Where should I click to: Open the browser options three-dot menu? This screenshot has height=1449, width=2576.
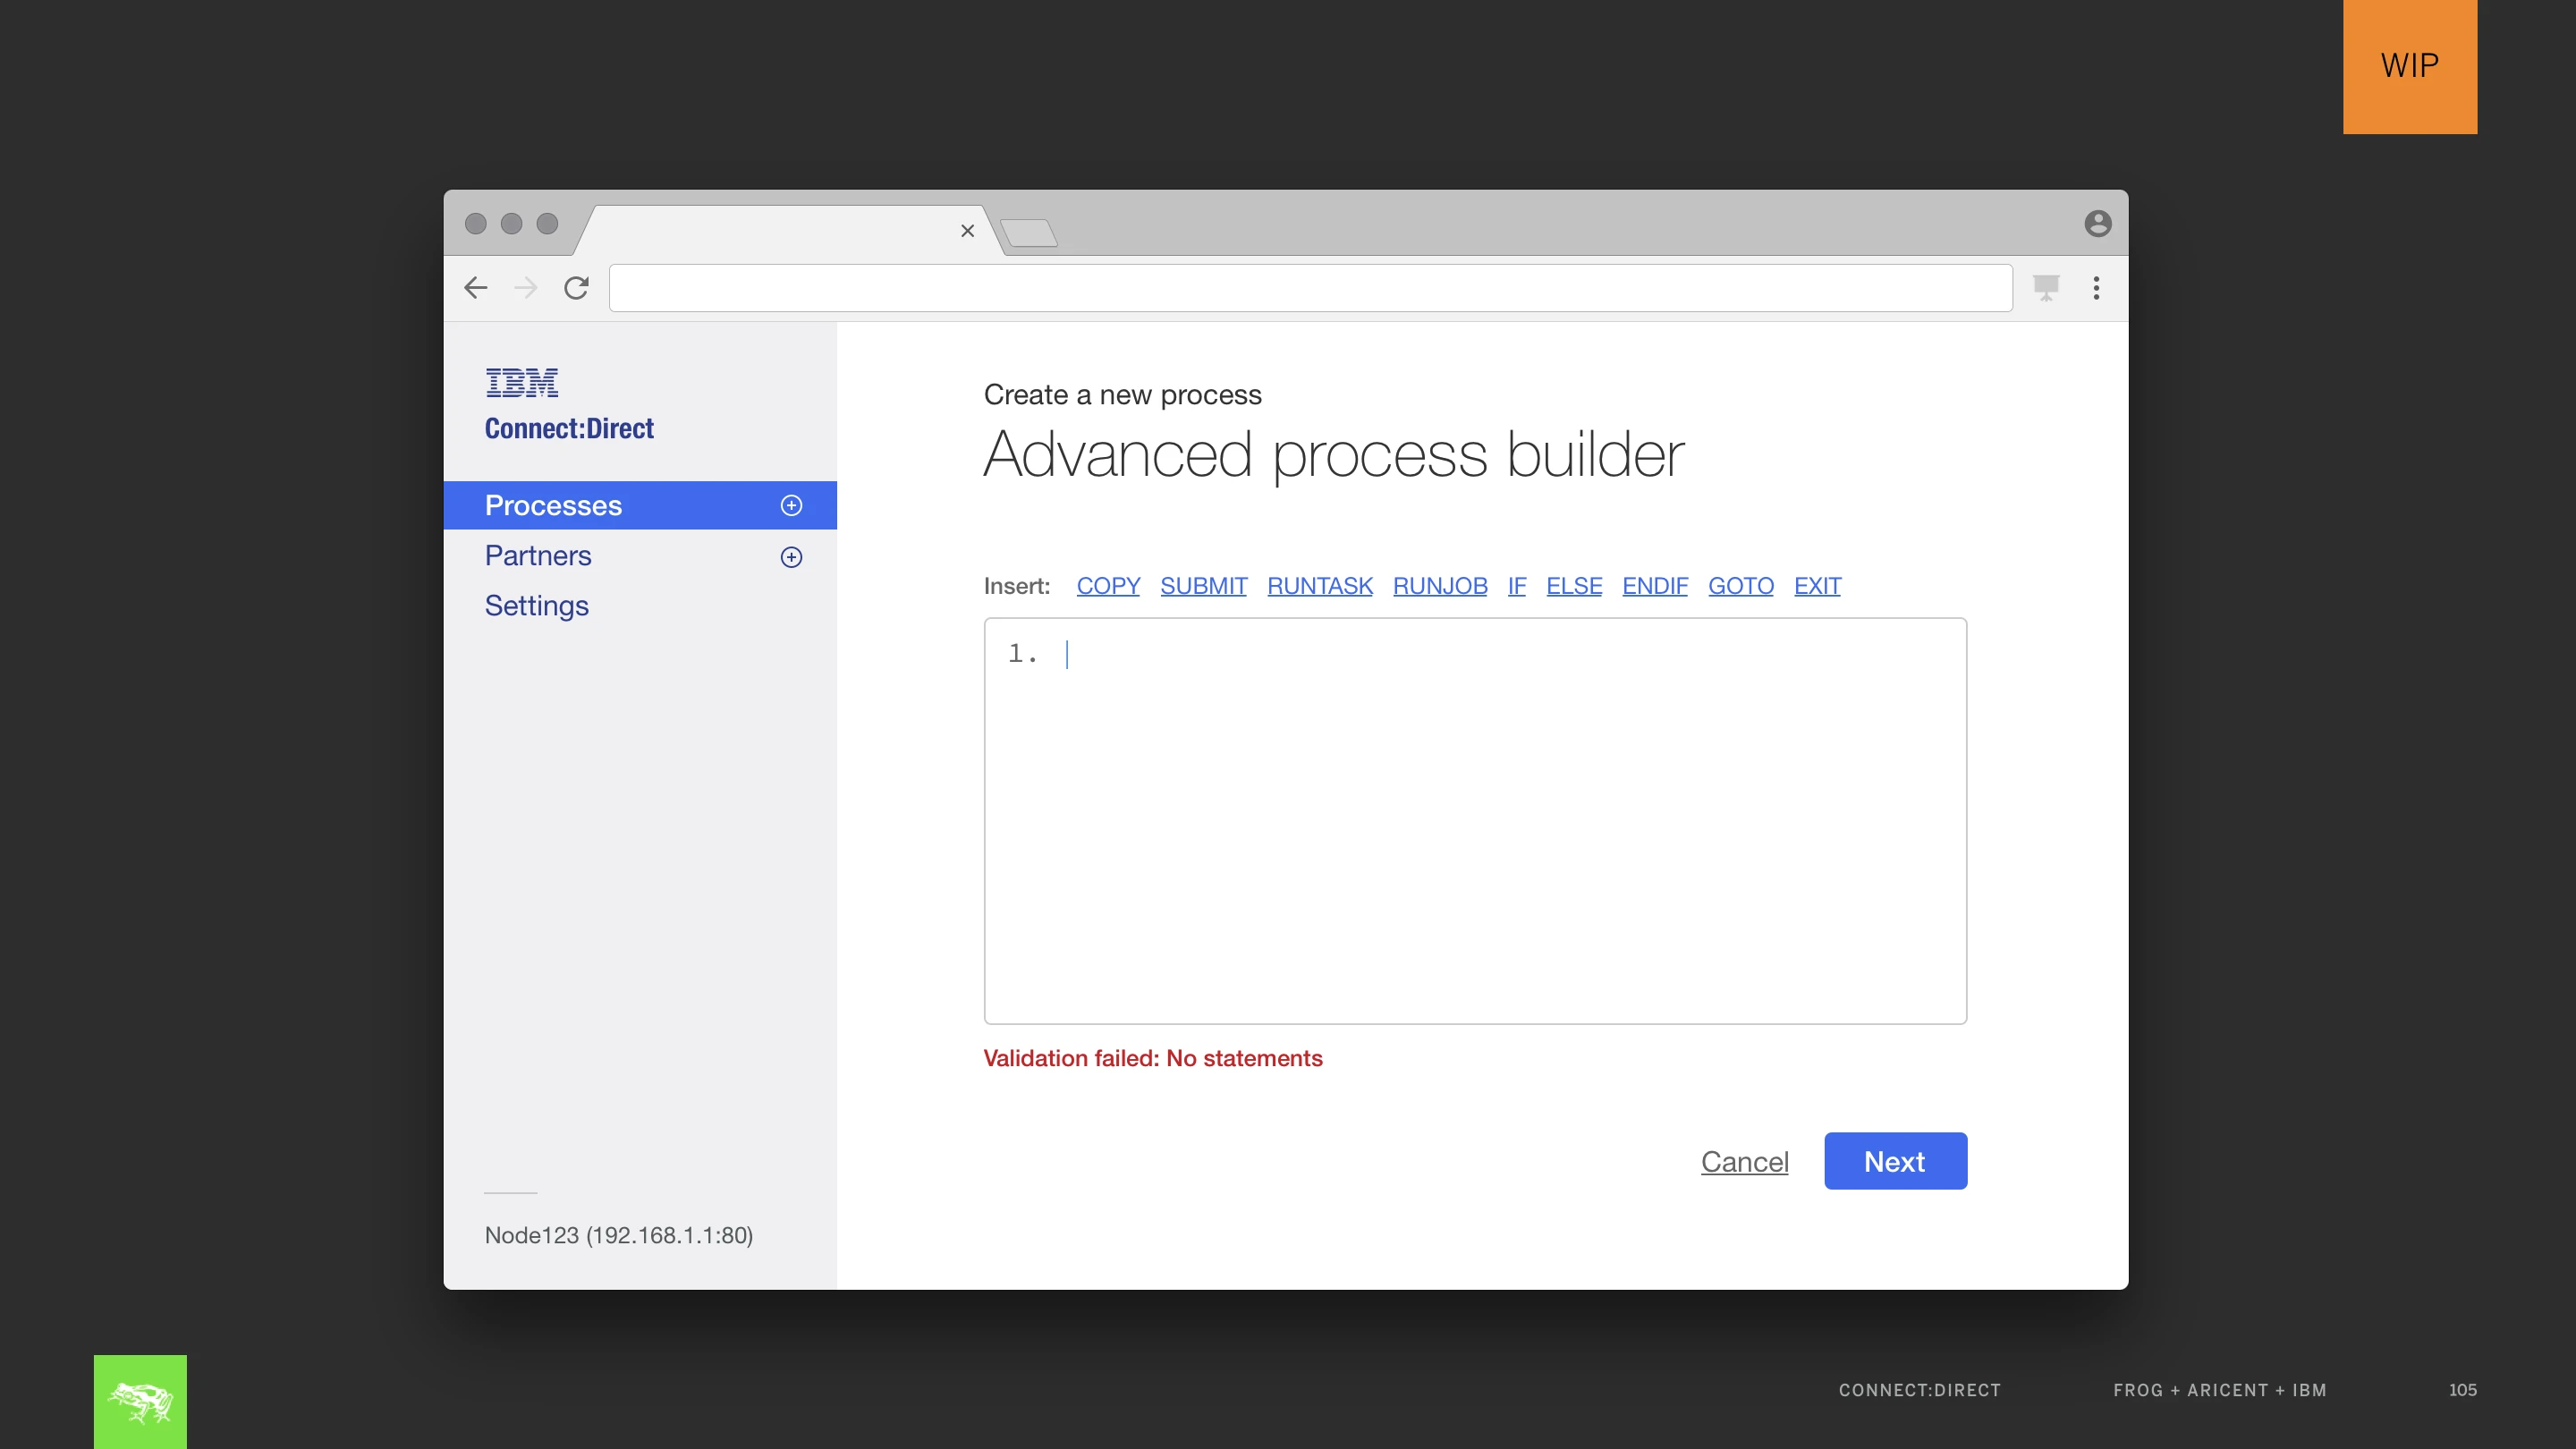[x=2097, y=288]
